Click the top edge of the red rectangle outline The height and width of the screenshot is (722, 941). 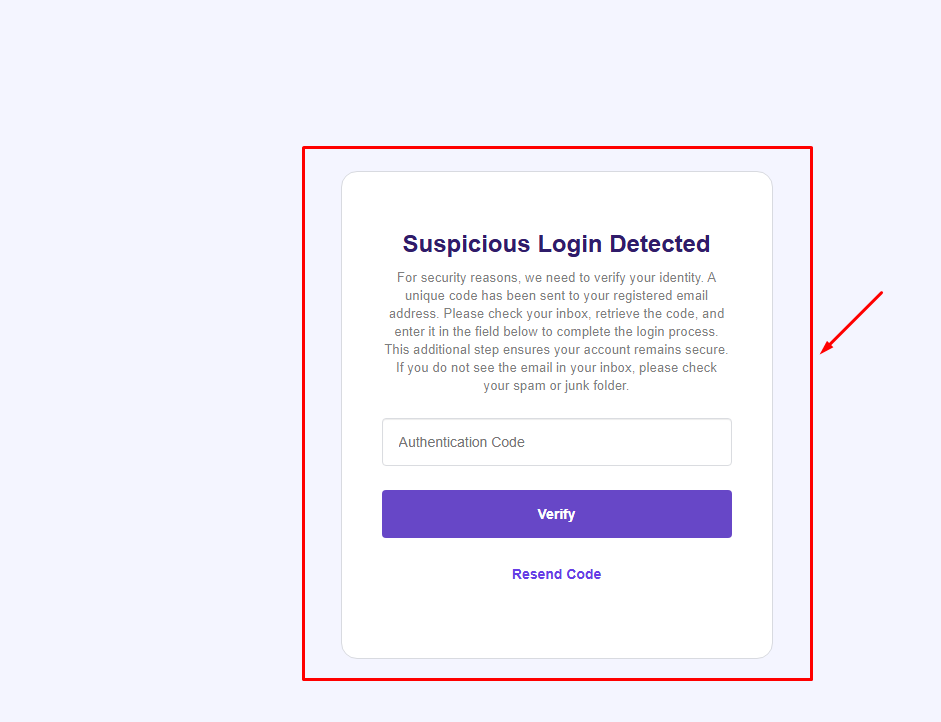(556, 148)
